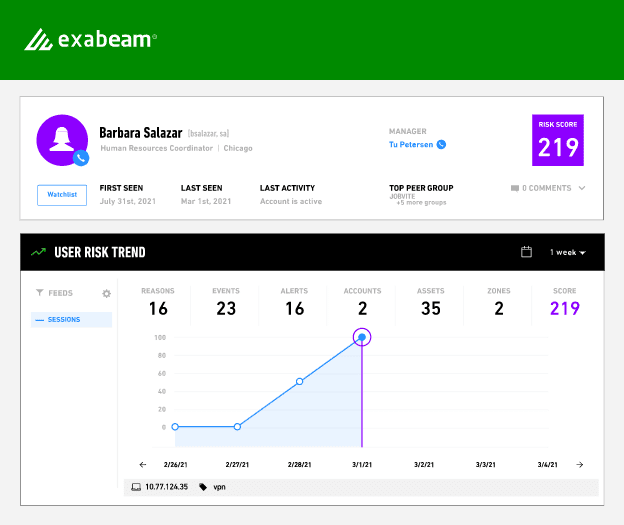Click the Alerts 16 metric

294,303
